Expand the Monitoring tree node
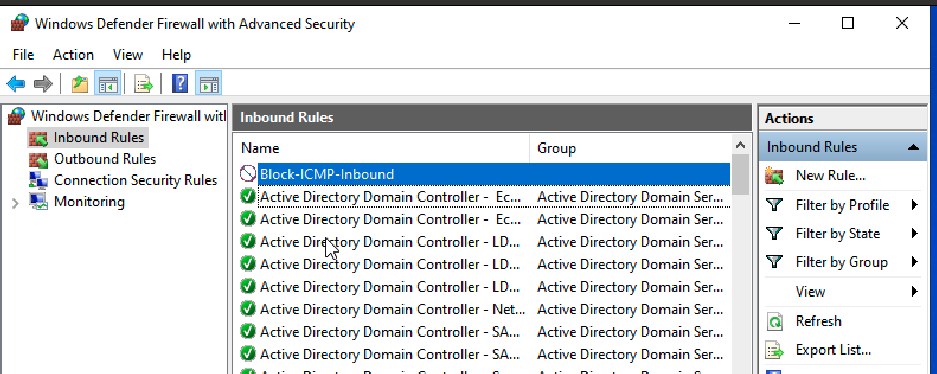Screen dimensions: 937x374 16,203
